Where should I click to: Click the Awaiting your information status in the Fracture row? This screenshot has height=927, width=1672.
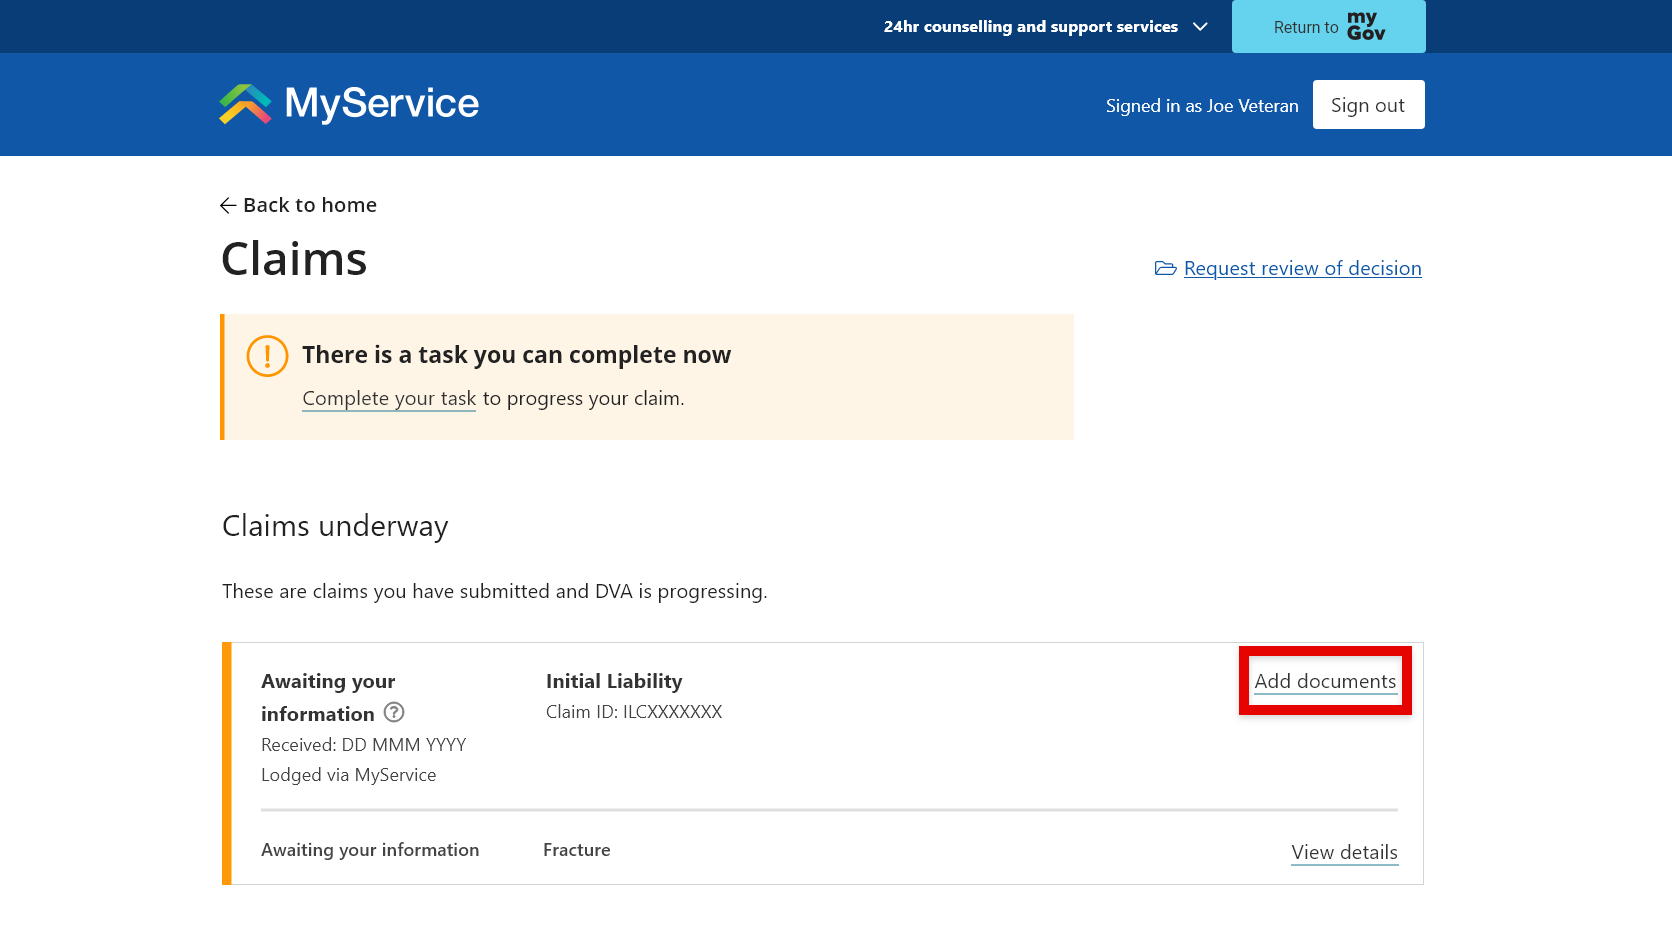click(370, 850)
